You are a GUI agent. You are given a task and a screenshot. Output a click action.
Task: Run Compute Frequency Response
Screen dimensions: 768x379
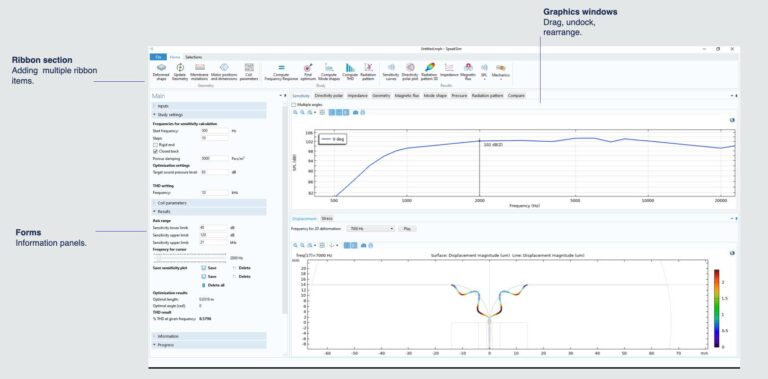281,71
